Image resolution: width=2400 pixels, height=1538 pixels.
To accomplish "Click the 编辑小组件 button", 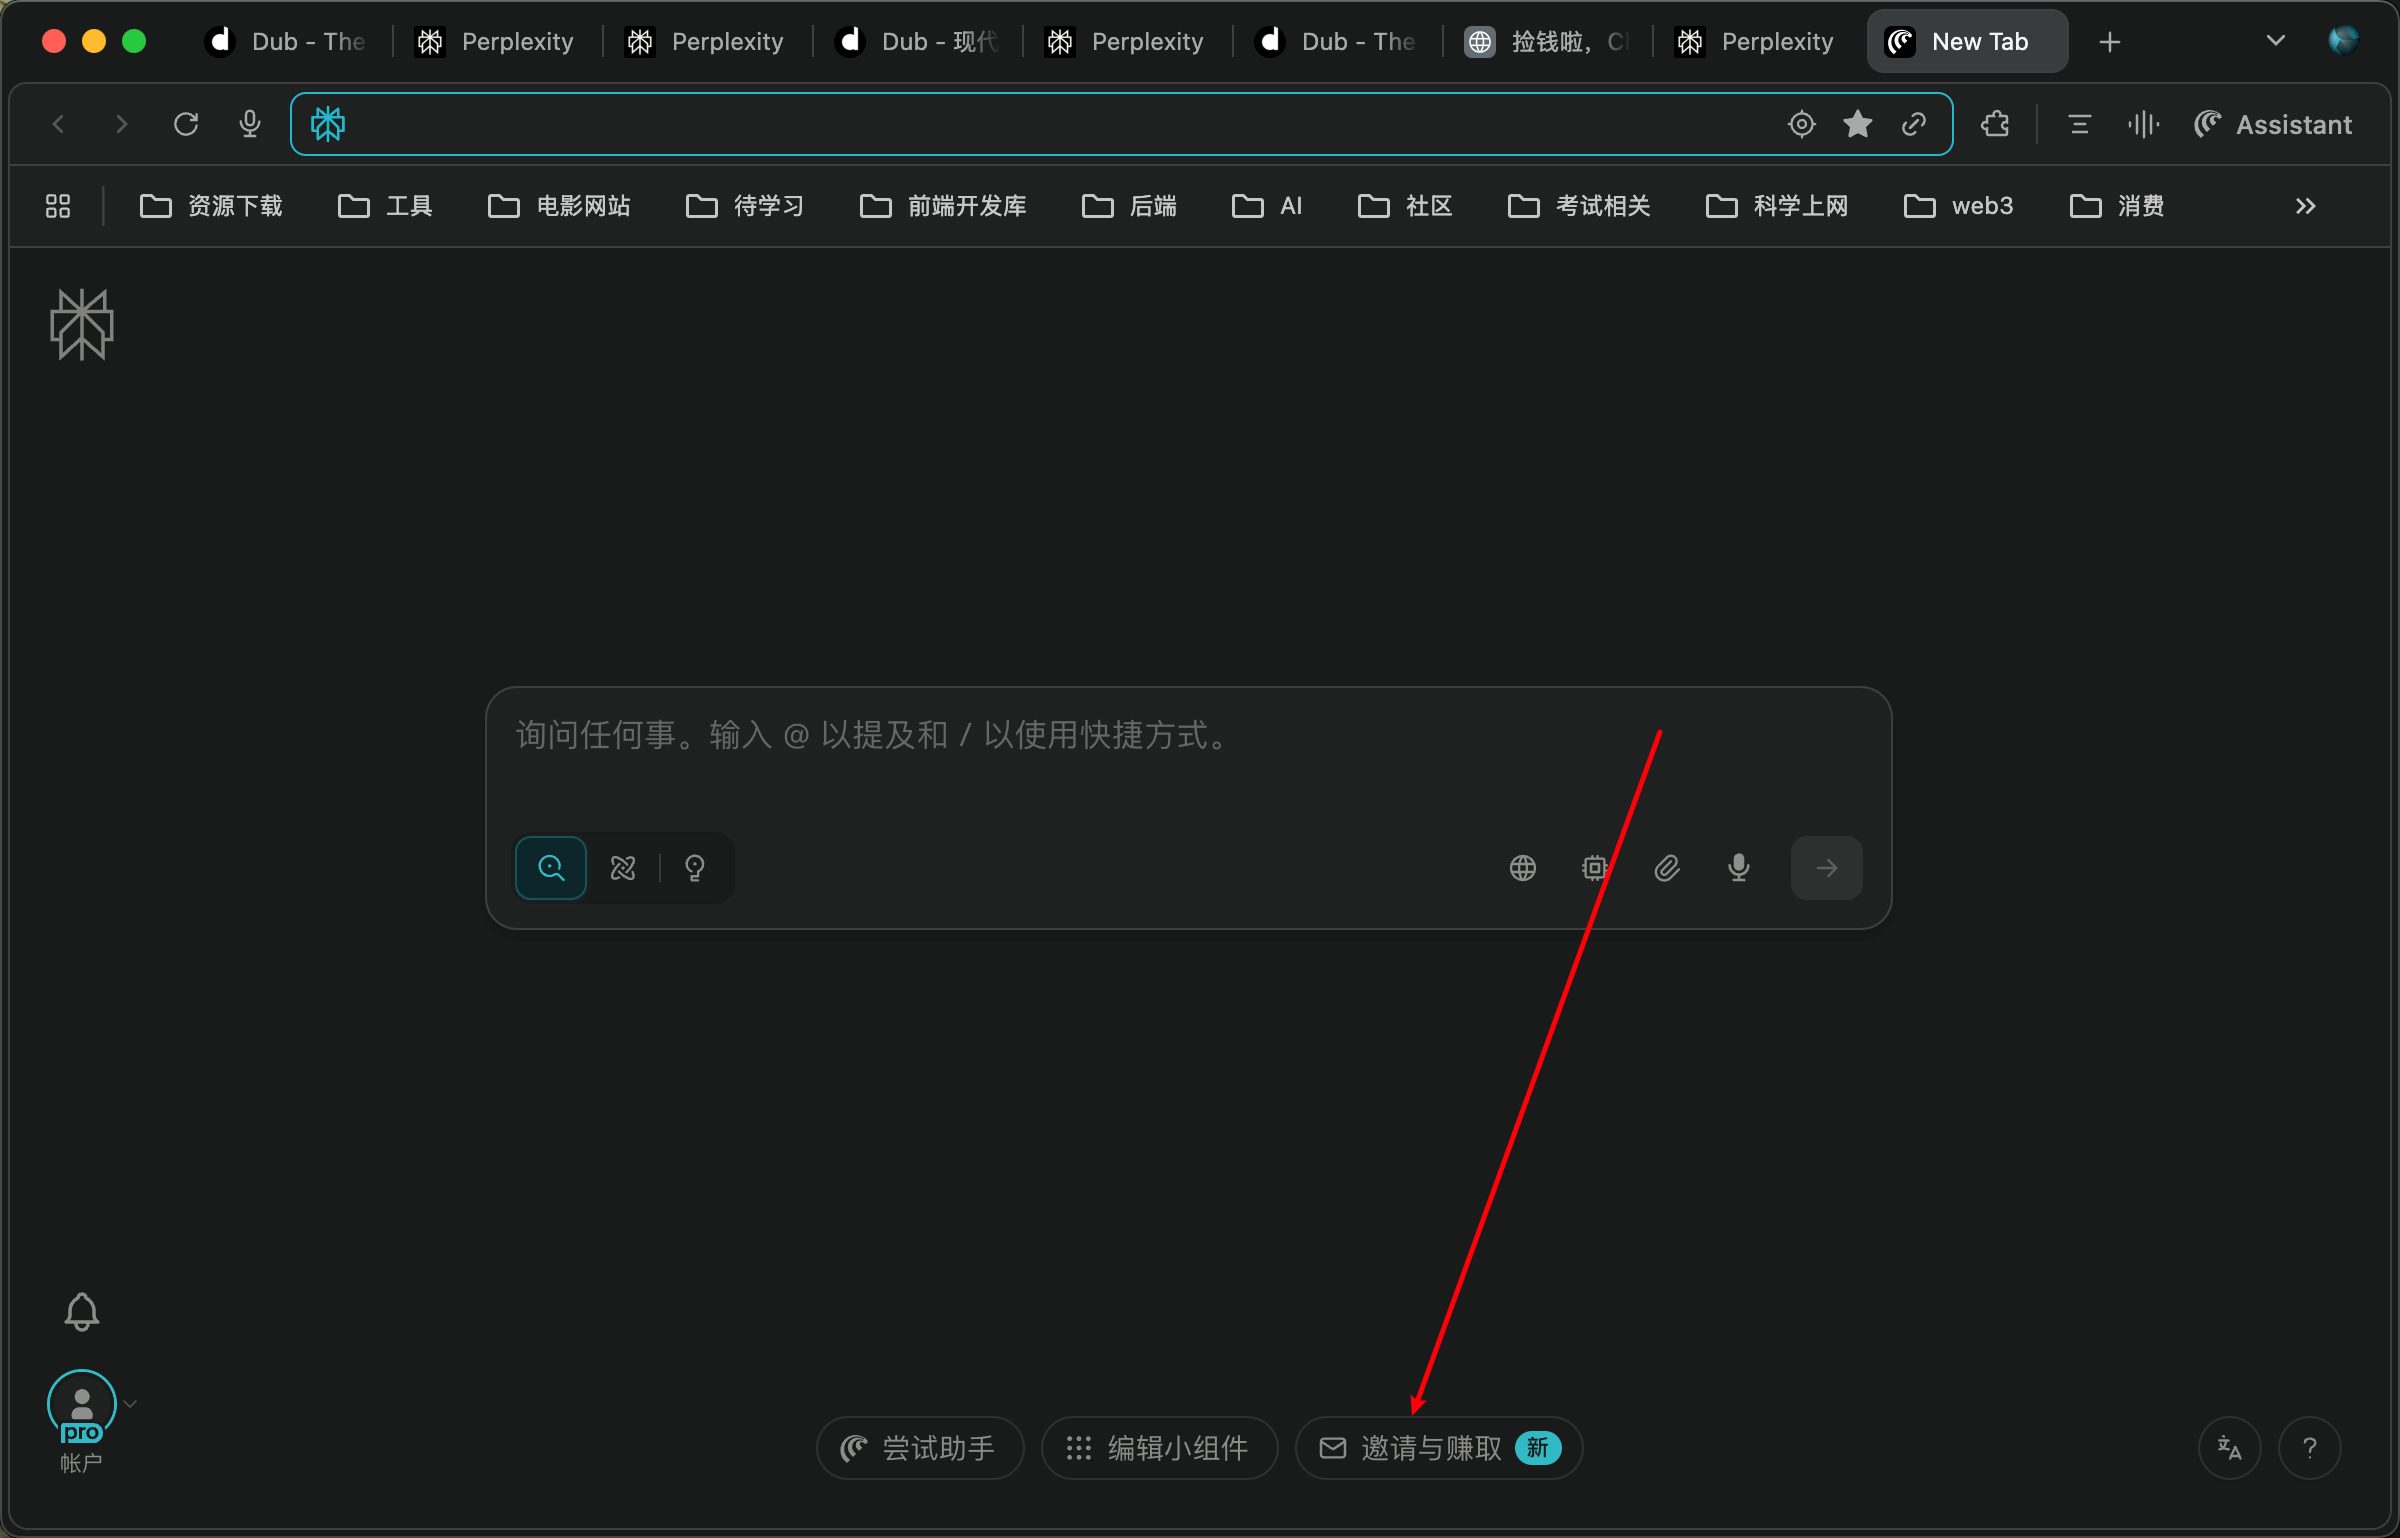I will click(x=1159, y=1447).
